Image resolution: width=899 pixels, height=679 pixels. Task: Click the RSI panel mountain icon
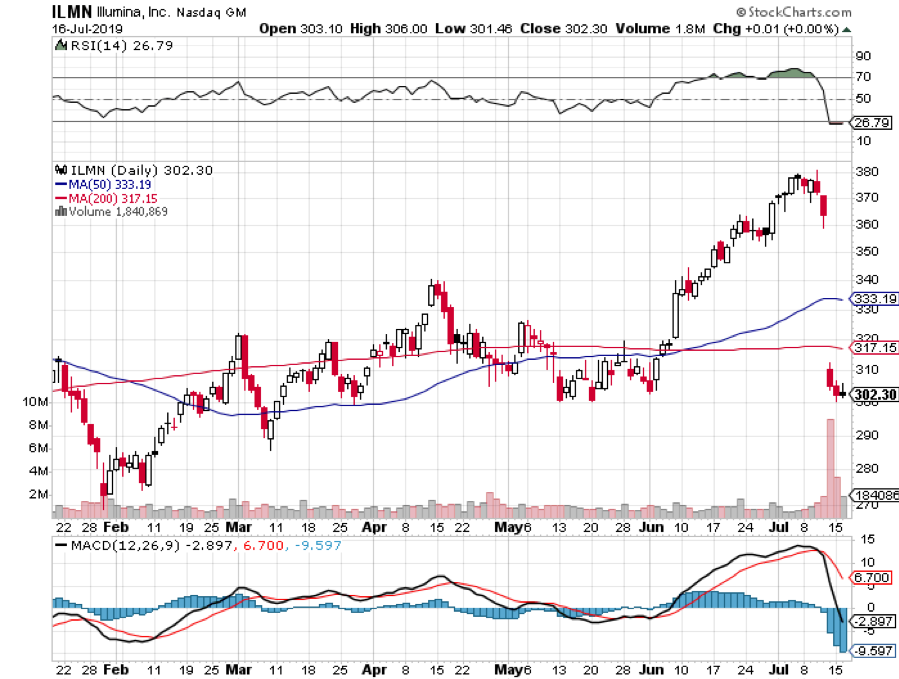pos(61,45)
